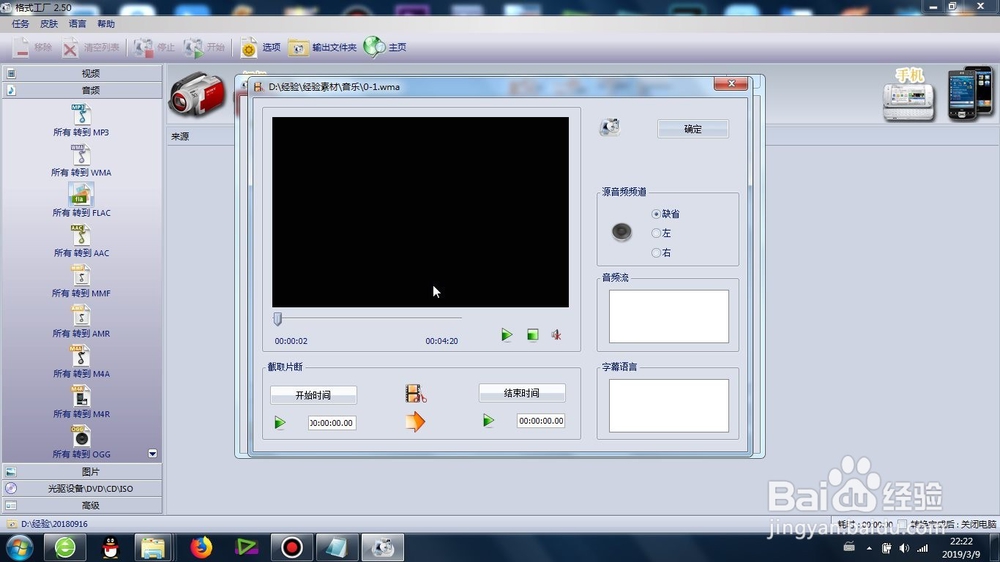Select the All to MP3 converter icon
This screenshot has width=1000, height=562.
pos(81,115)
